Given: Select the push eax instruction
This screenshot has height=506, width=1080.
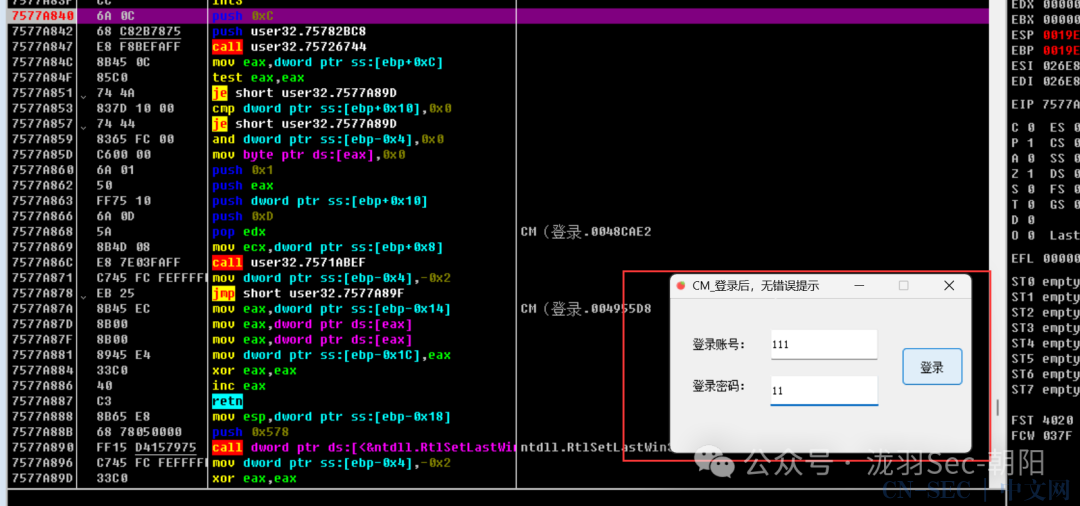Looking at the screenshot, I should (x=242, y=186).
